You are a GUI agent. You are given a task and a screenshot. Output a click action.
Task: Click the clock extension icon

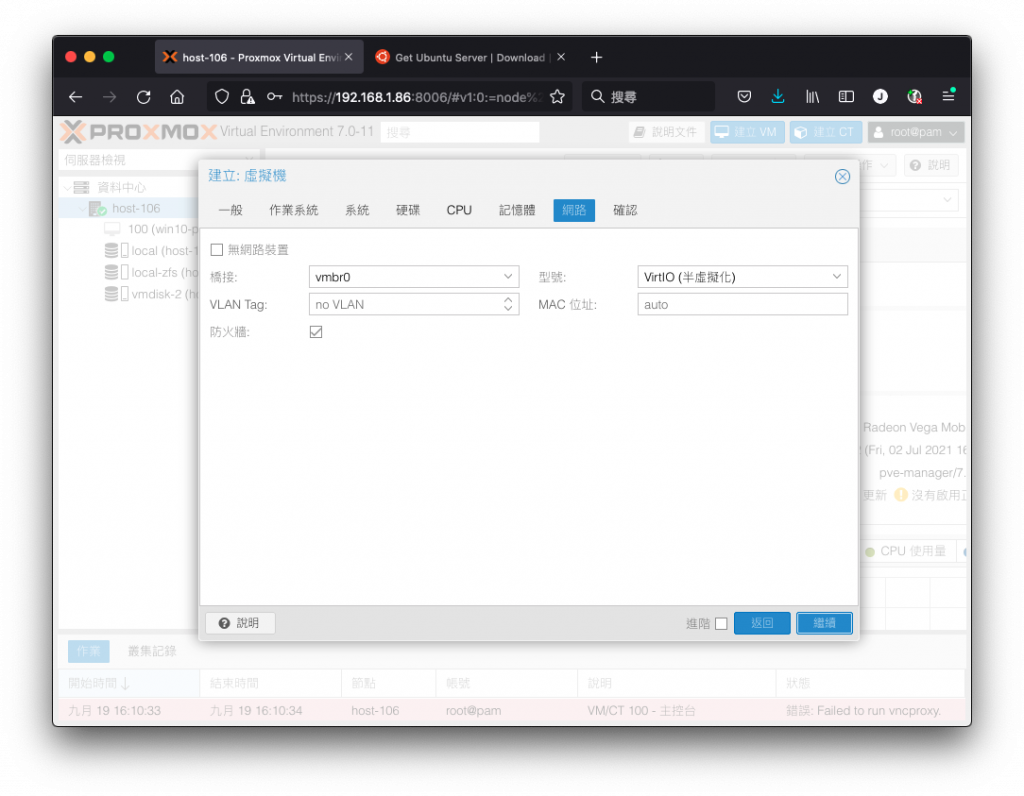click(x=880, y=97)
